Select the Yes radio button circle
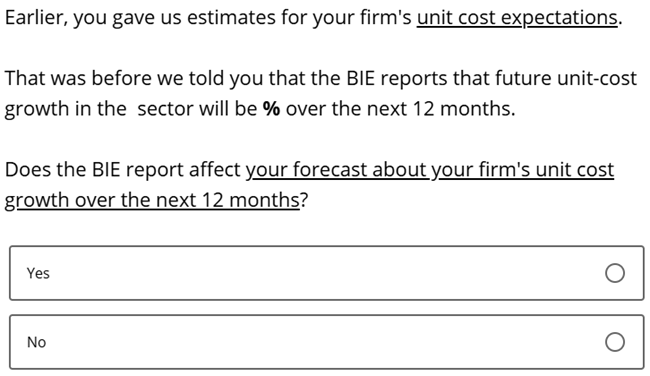The width and height of the screenshot is (650, 376). pos(615,273)
